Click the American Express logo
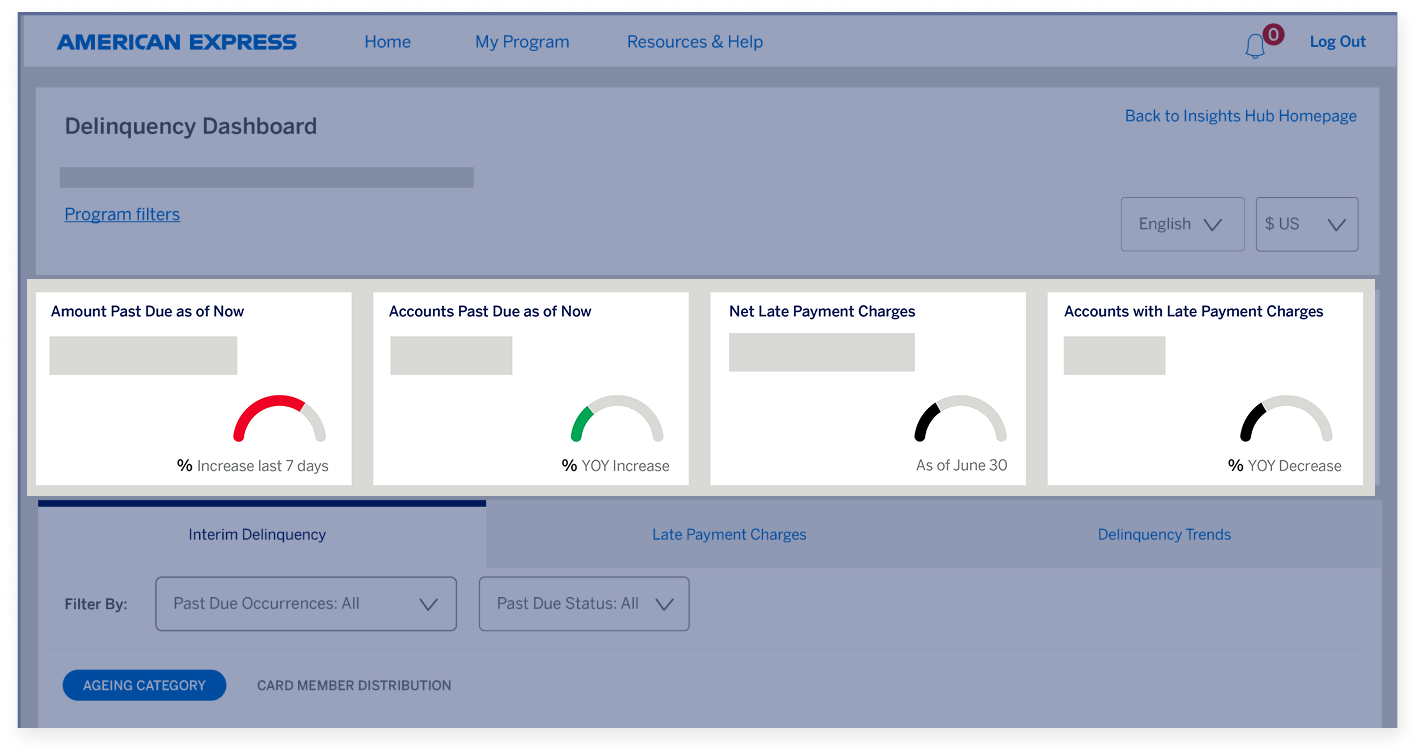The image size is (1421, 756). (177, 41)
